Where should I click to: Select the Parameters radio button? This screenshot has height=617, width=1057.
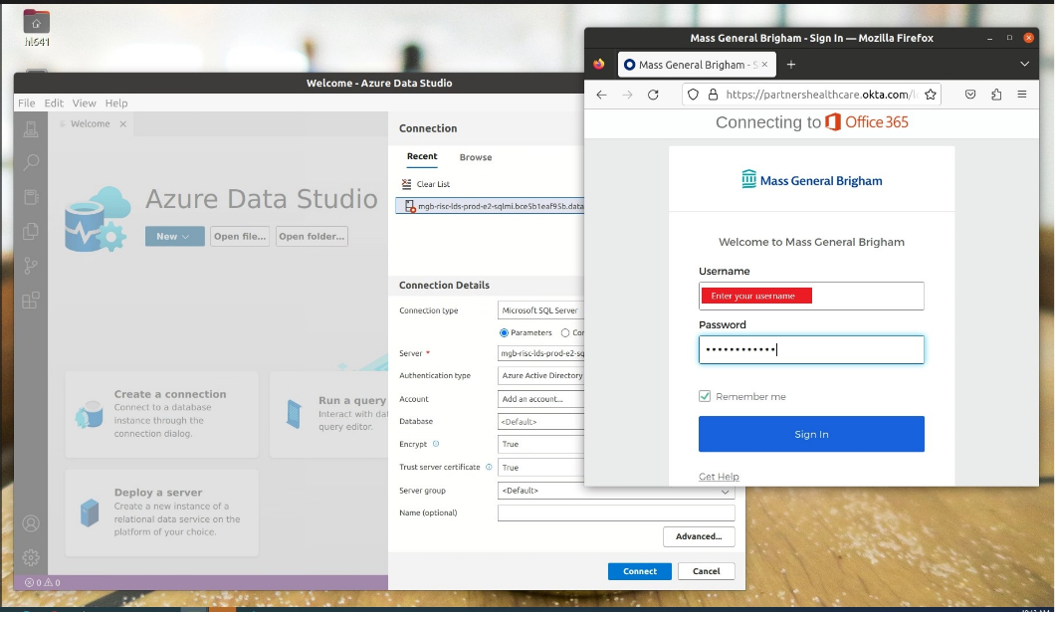coord(504,333)
